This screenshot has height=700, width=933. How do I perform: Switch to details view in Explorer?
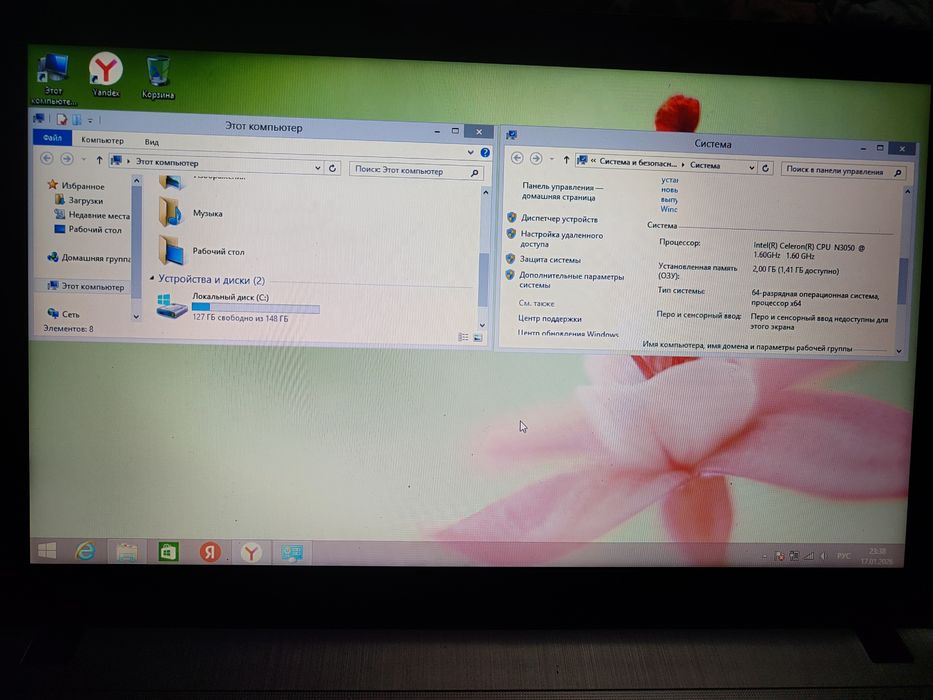point(463,338)
